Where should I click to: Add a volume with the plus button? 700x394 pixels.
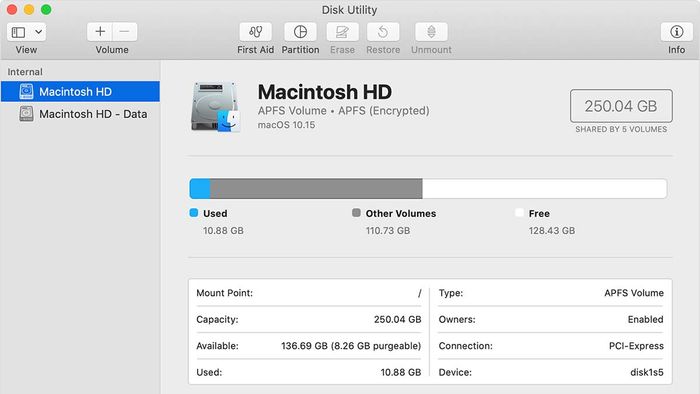[x=100, y=32]
